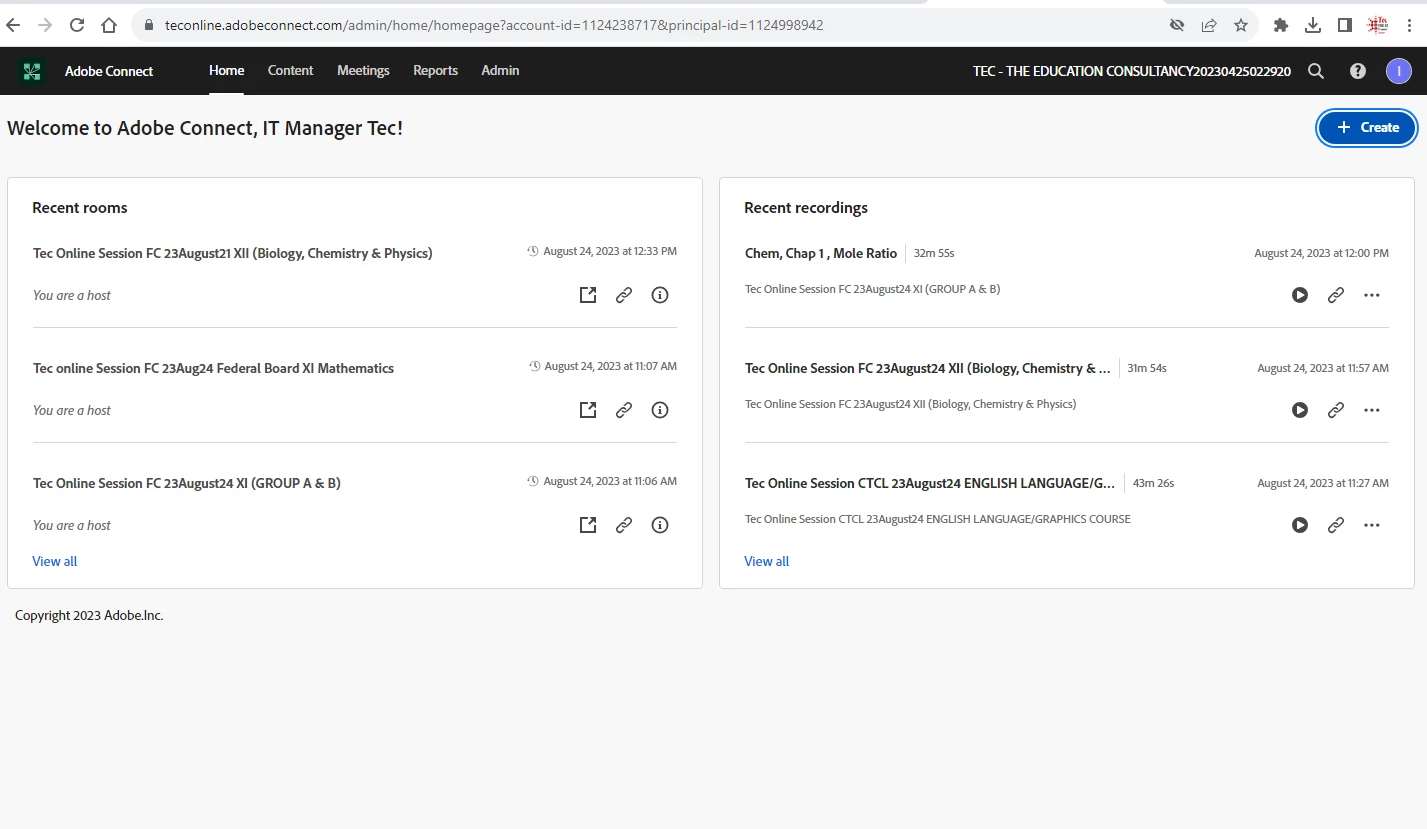Click the Adobe Connect logo icon
Screen dimensions: 1427x829
32,71
